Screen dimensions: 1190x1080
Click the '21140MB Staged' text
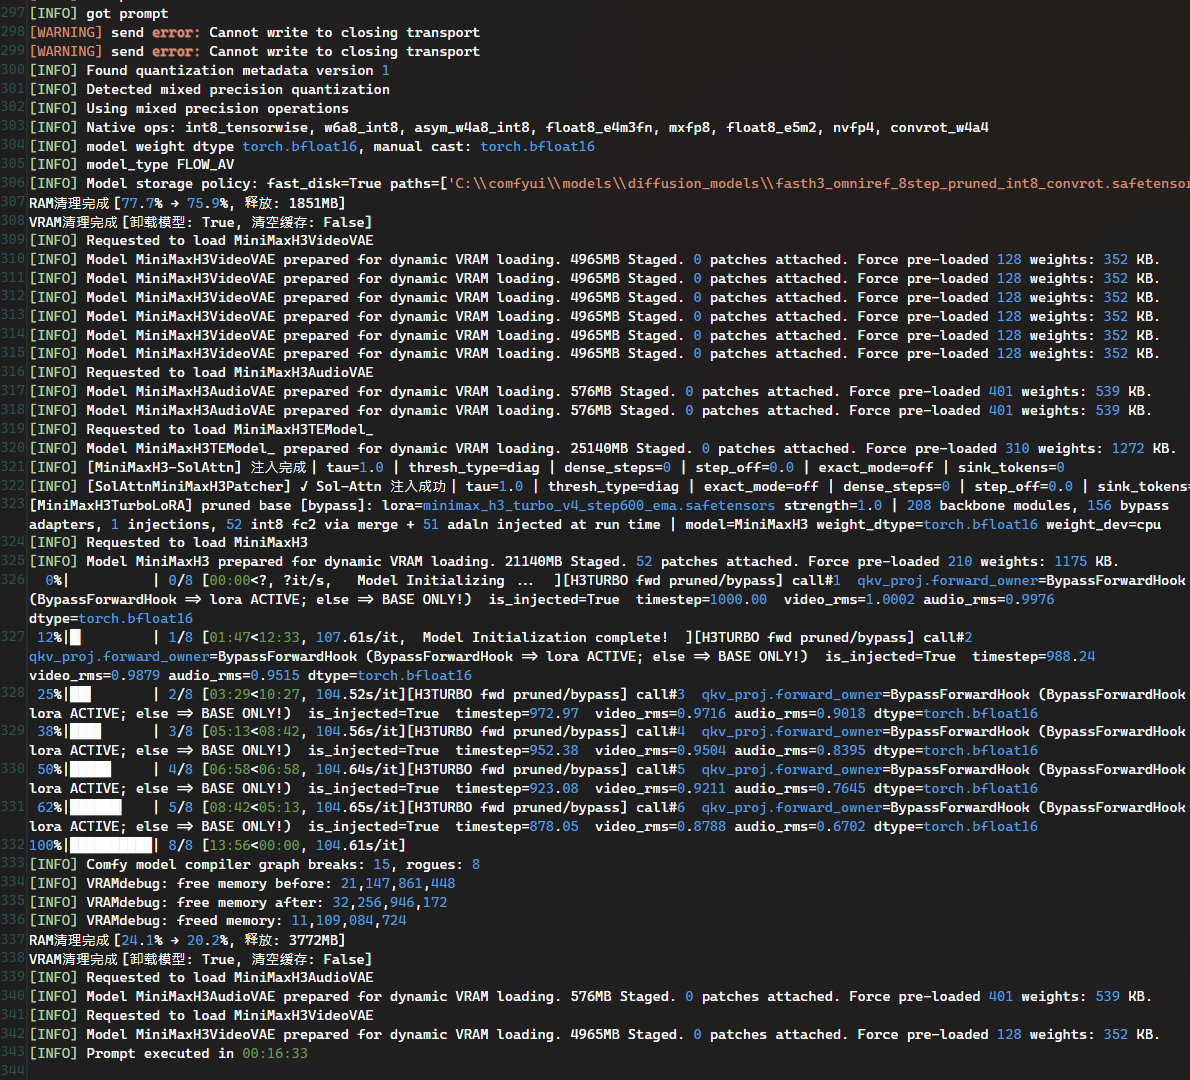point(563,562)
